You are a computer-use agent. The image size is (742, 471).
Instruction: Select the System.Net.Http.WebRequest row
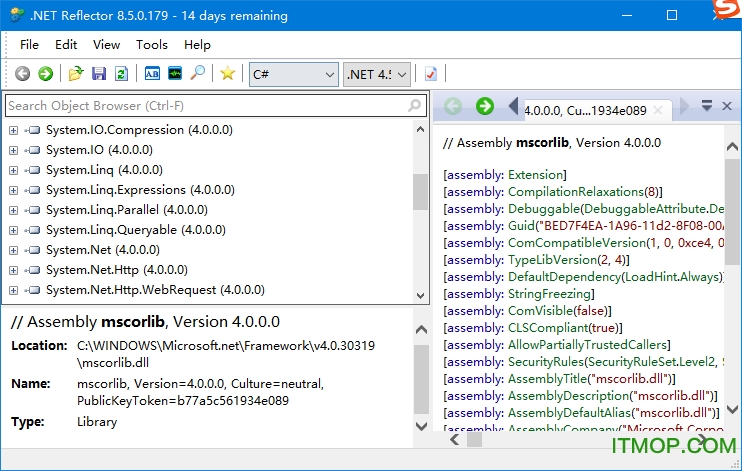coord(155,290)
